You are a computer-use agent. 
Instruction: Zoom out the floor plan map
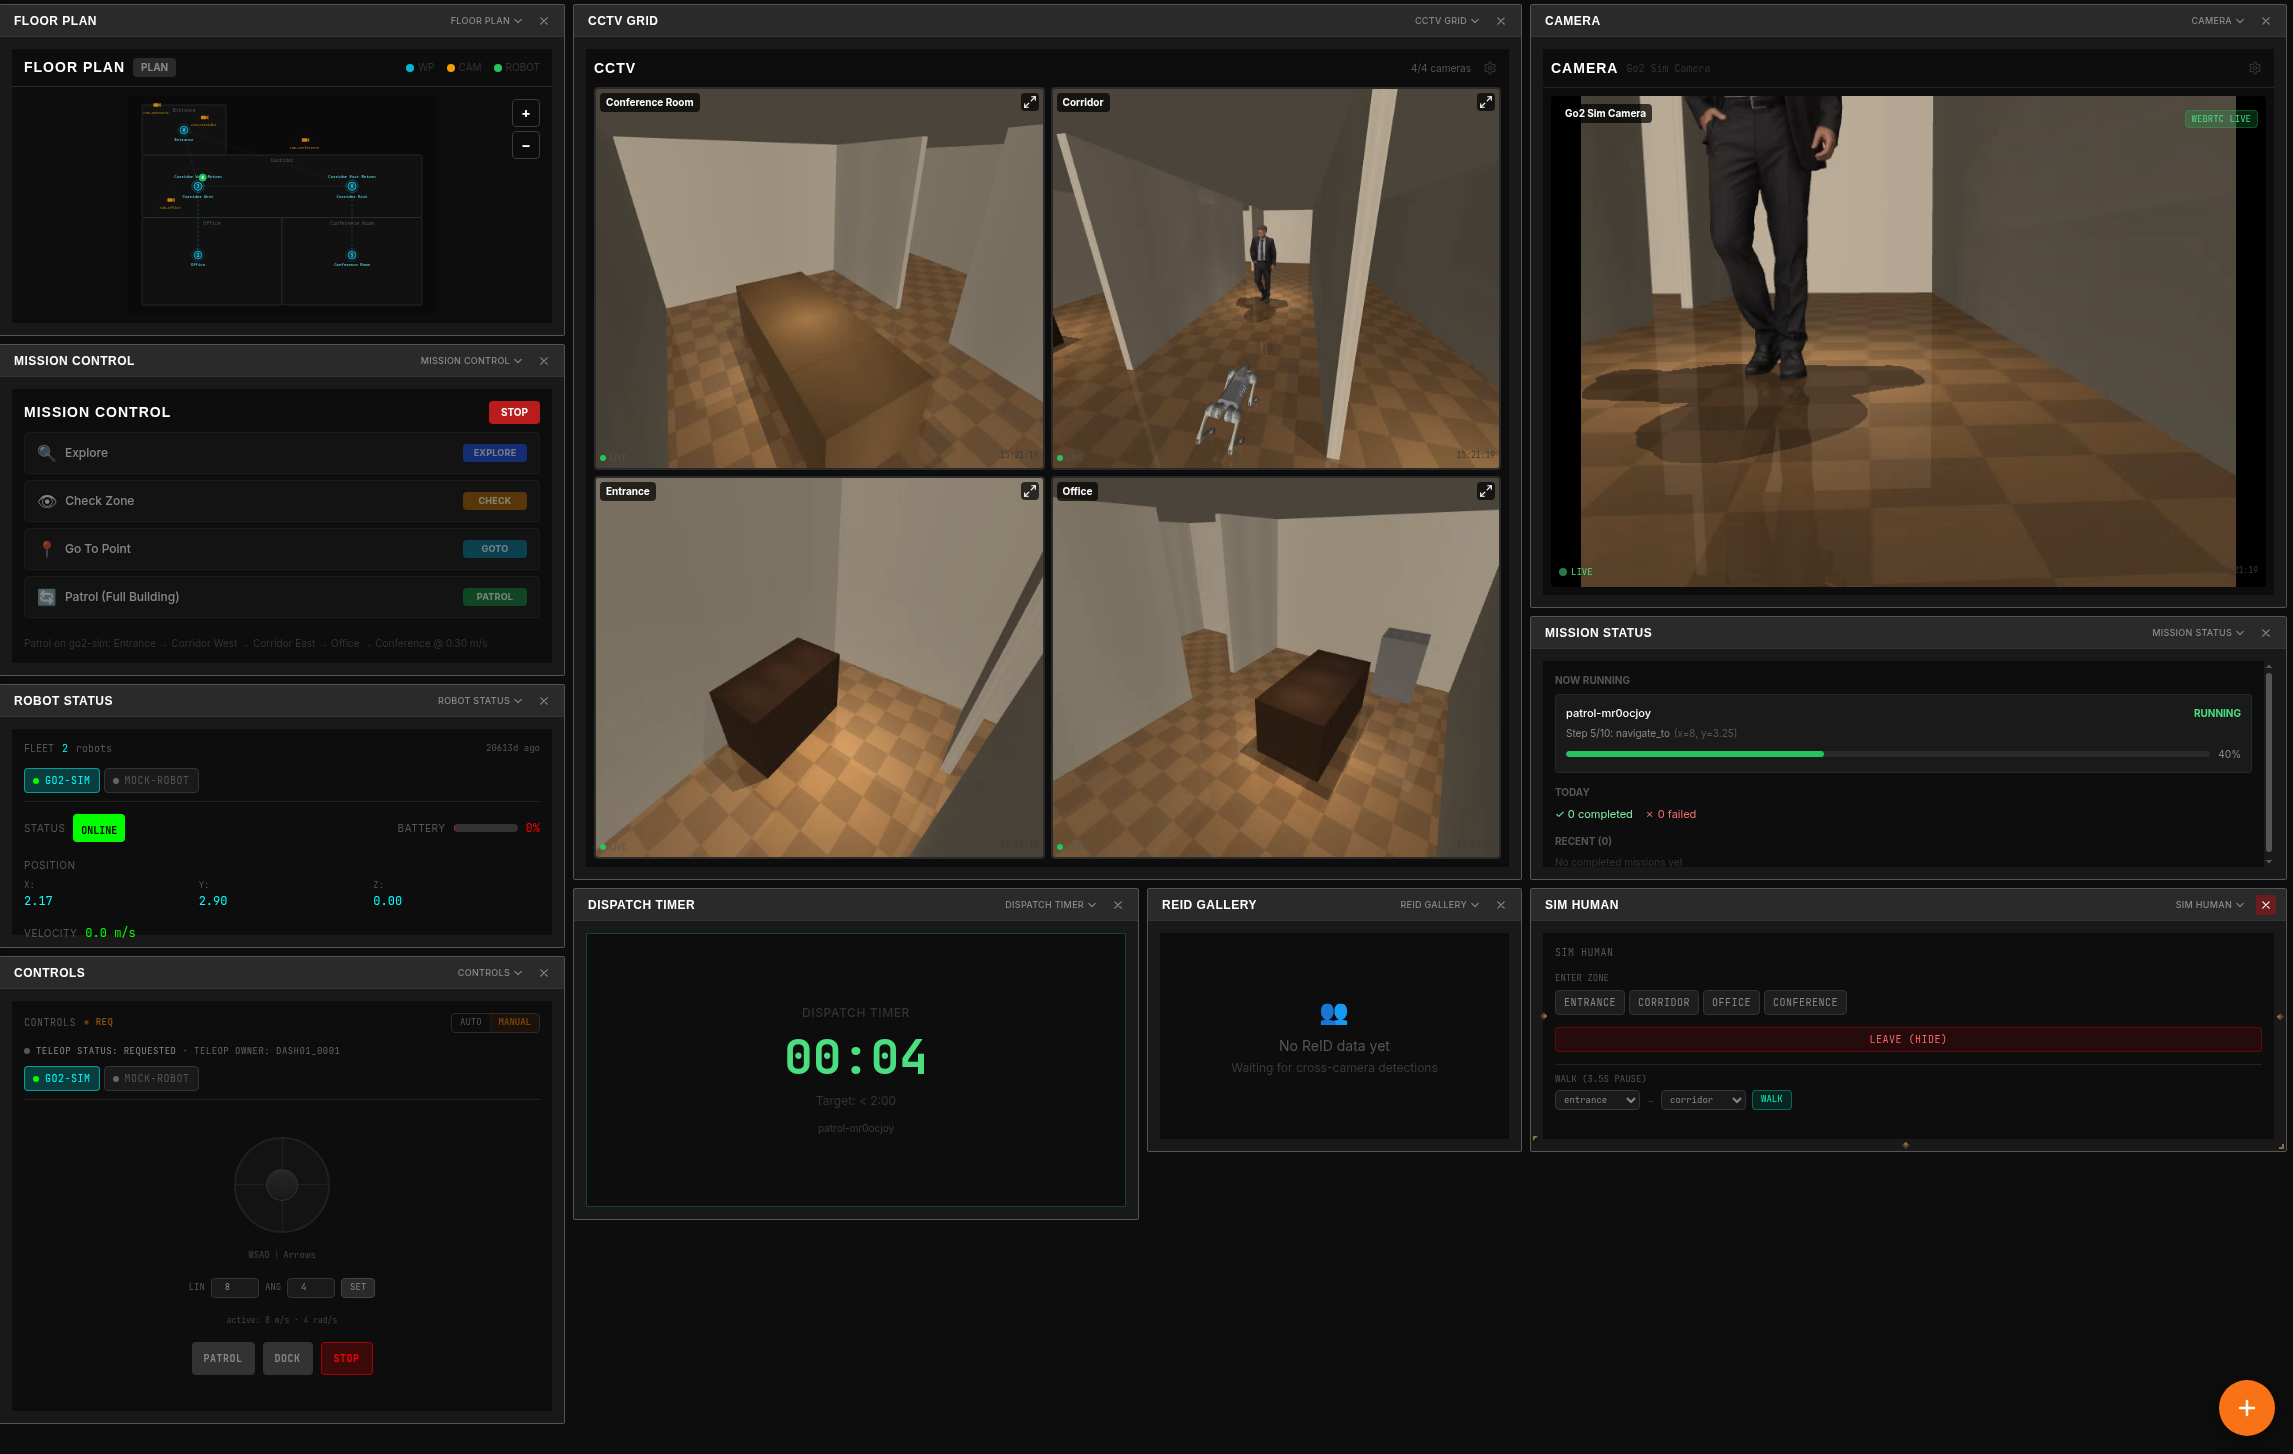[x=526, y=145]
